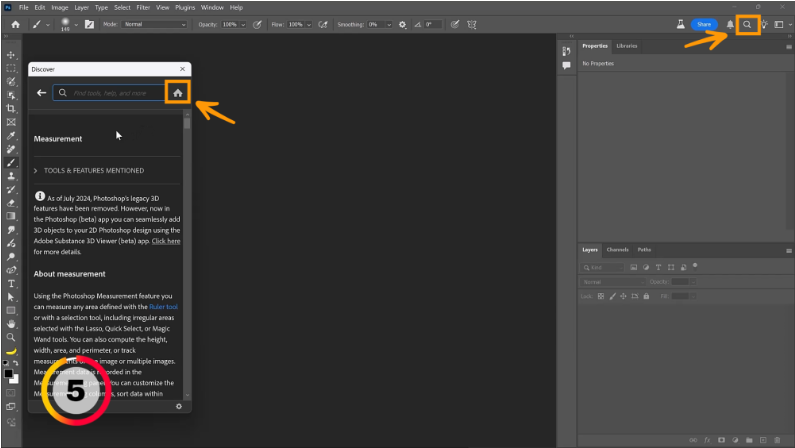The width and height of the screenshot is (795, 448).
Task: Toggle pressure for size
Action: point(455,24)
